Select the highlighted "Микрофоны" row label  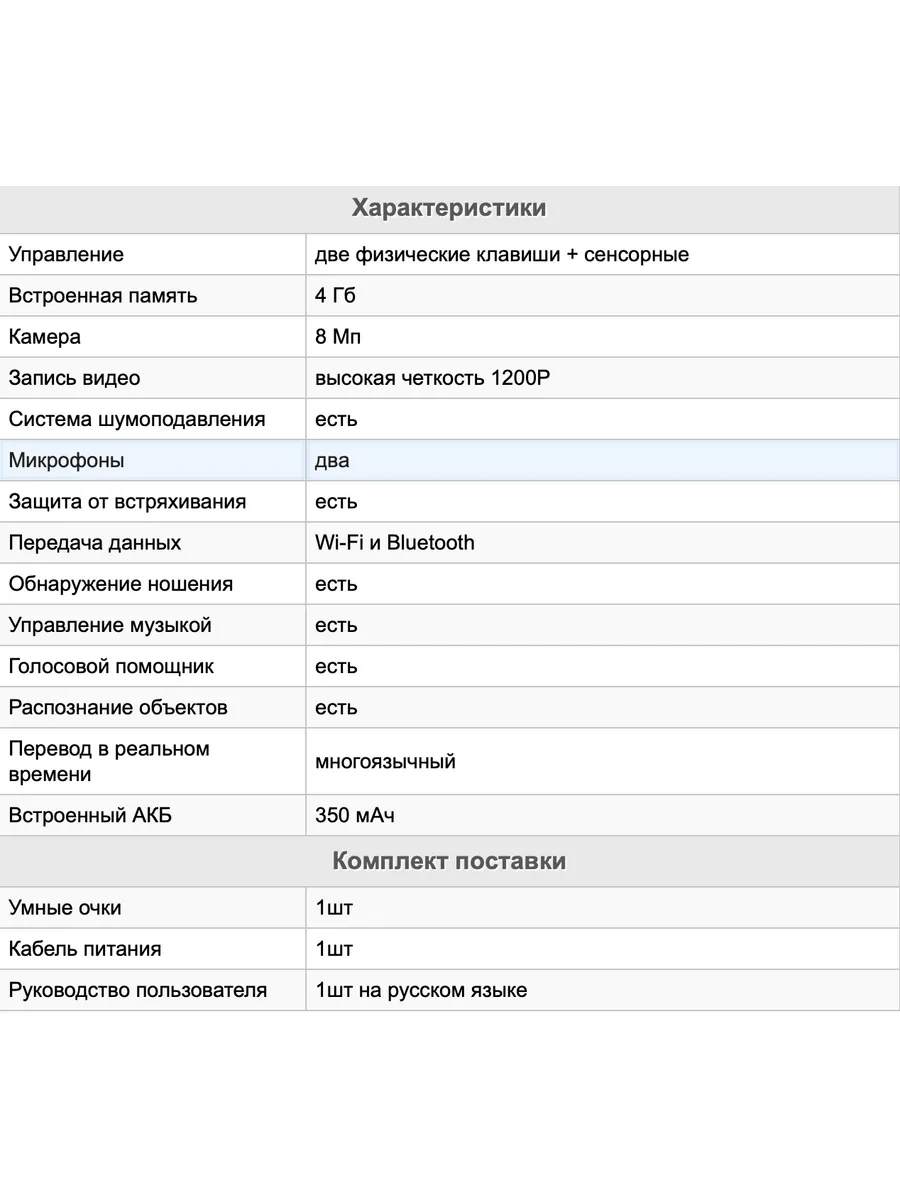[67, 460]
